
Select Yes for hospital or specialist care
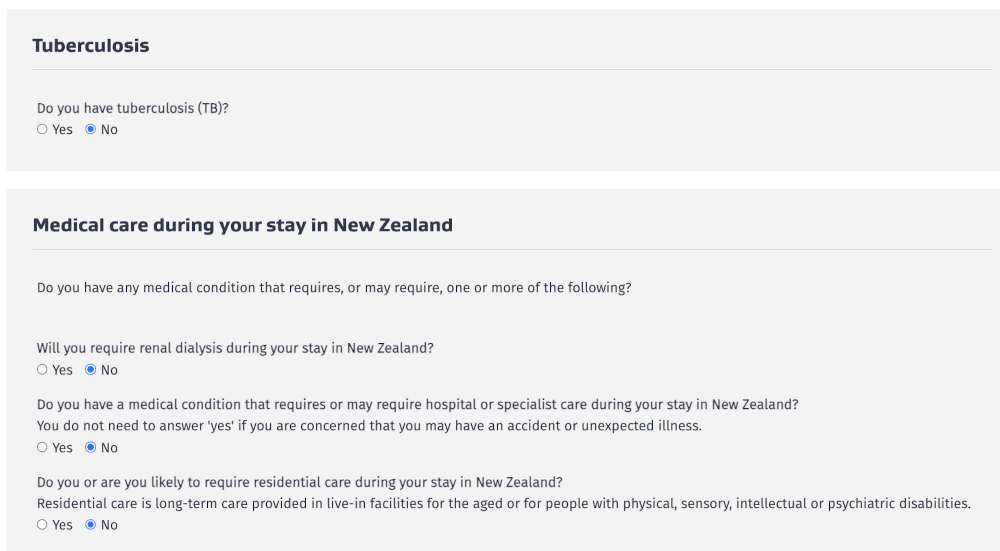tap(42, 448)
